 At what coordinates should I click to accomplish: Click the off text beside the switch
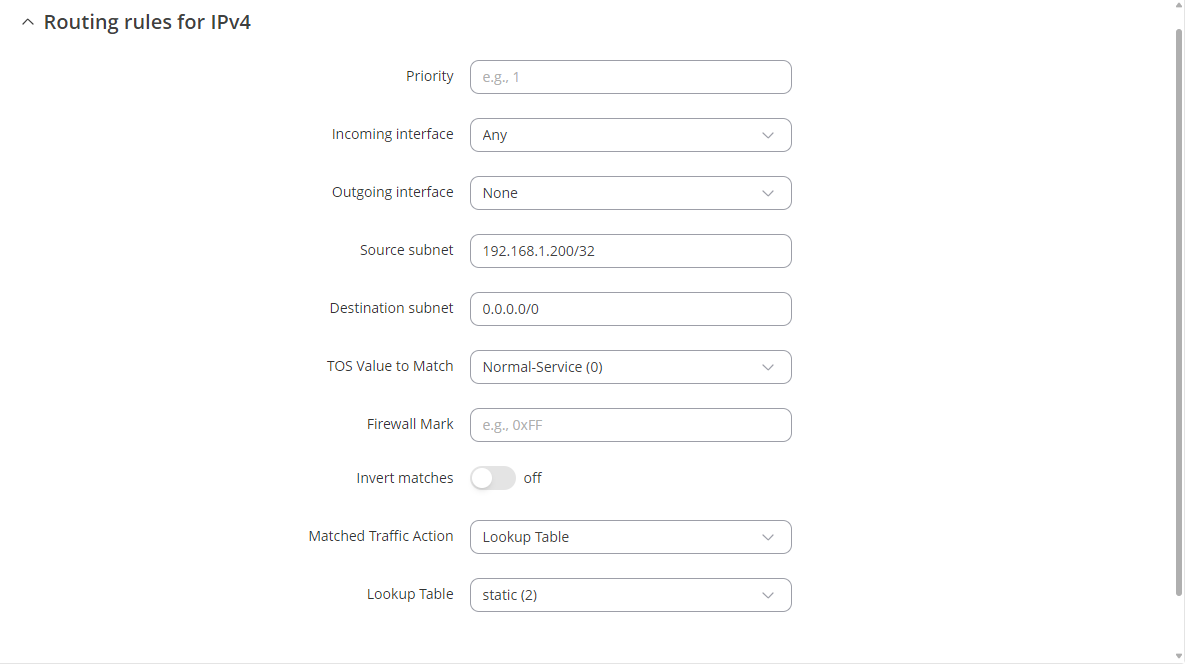532,478
